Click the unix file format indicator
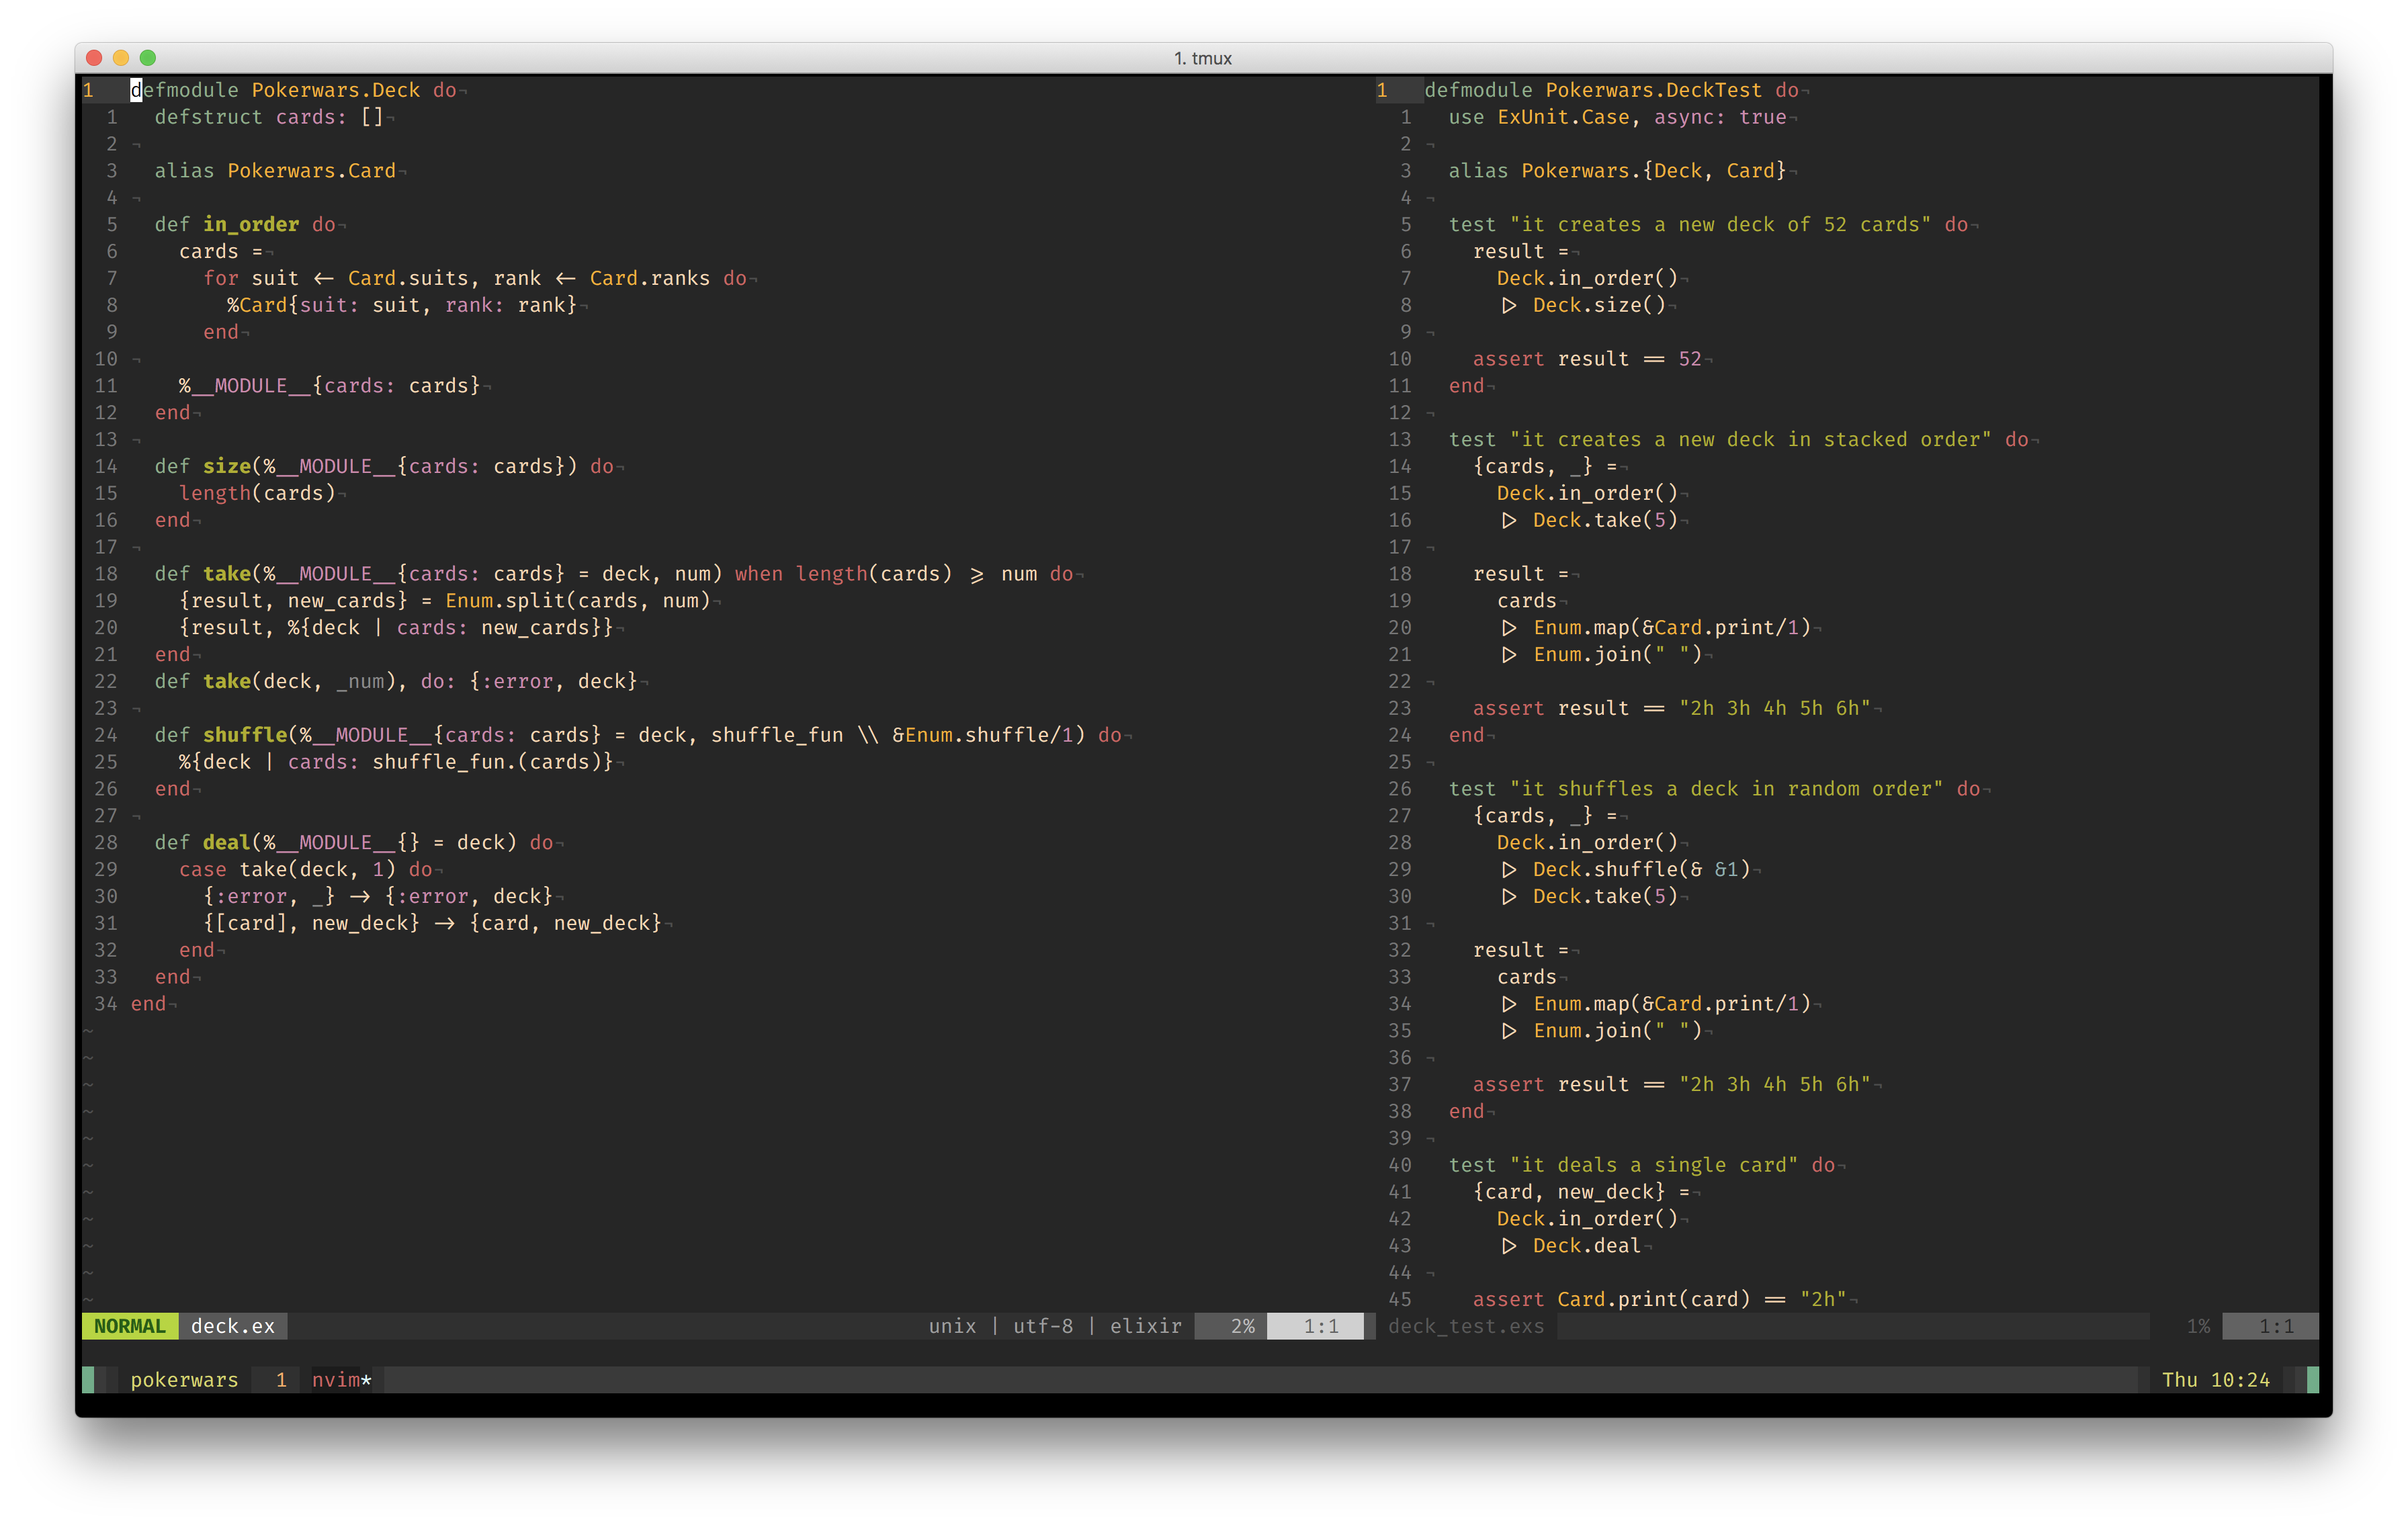Image resolution: width=2408 pixels, height=1525 pixels. (952, 1326)
